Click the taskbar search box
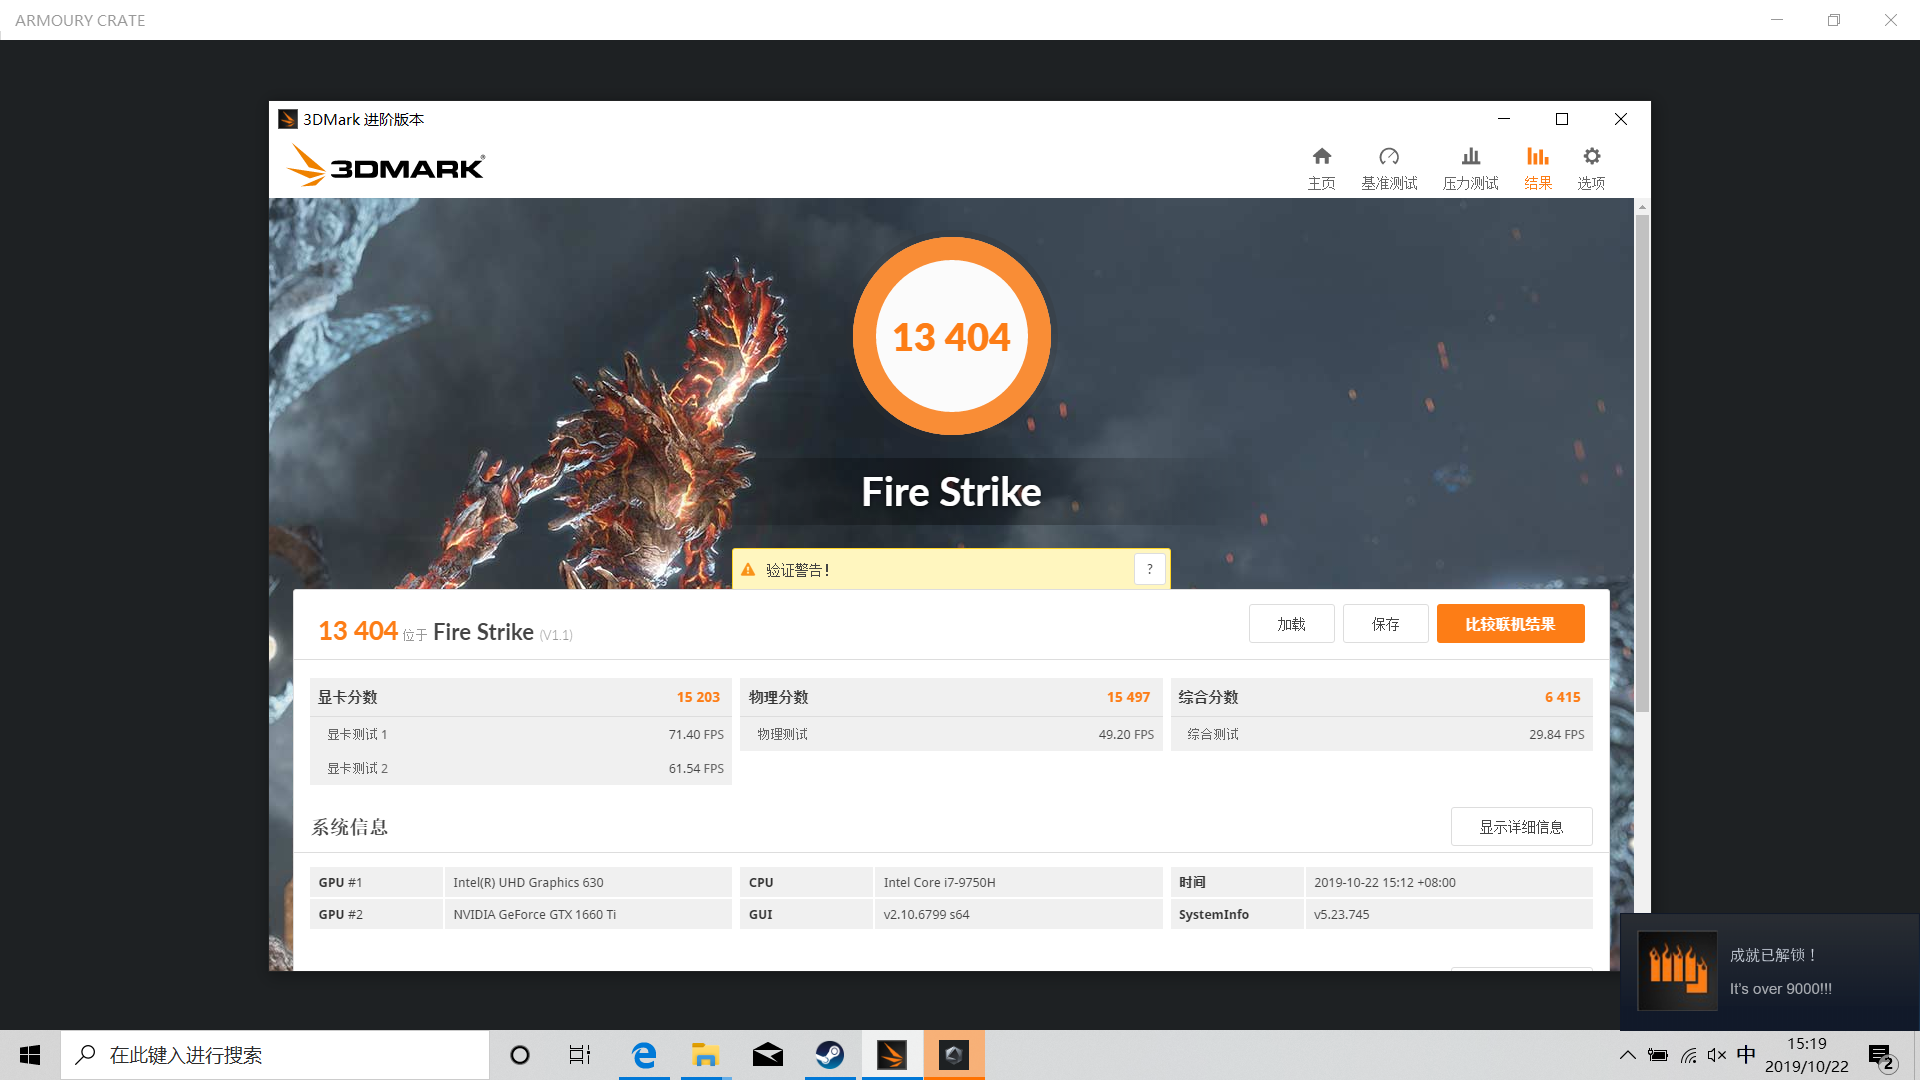 [275, 1055]
